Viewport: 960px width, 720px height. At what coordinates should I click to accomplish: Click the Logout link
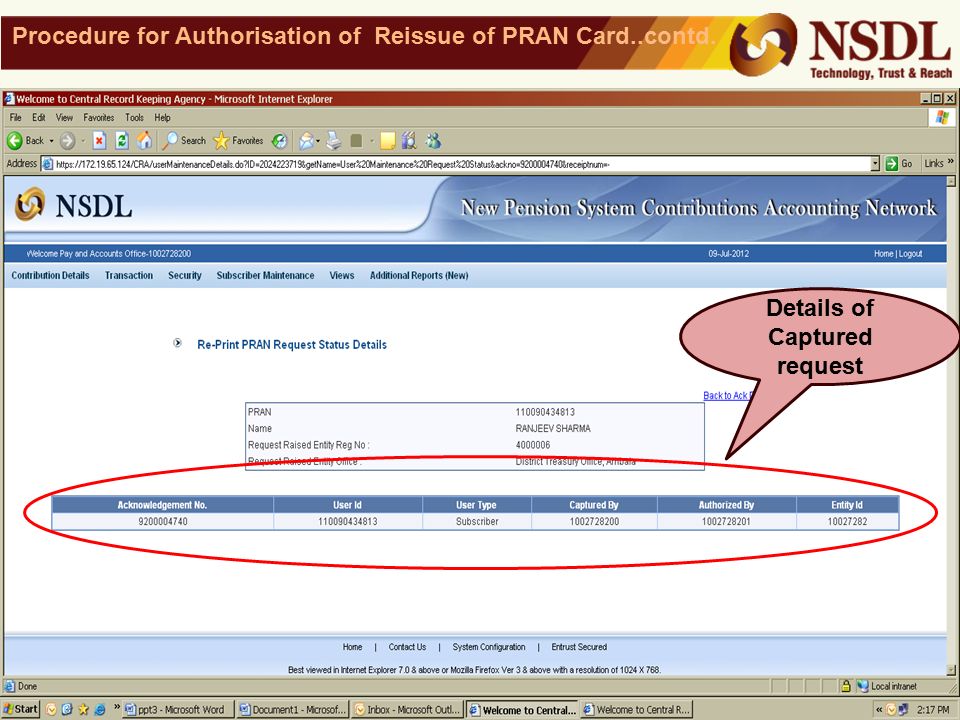tap(910, 253)
